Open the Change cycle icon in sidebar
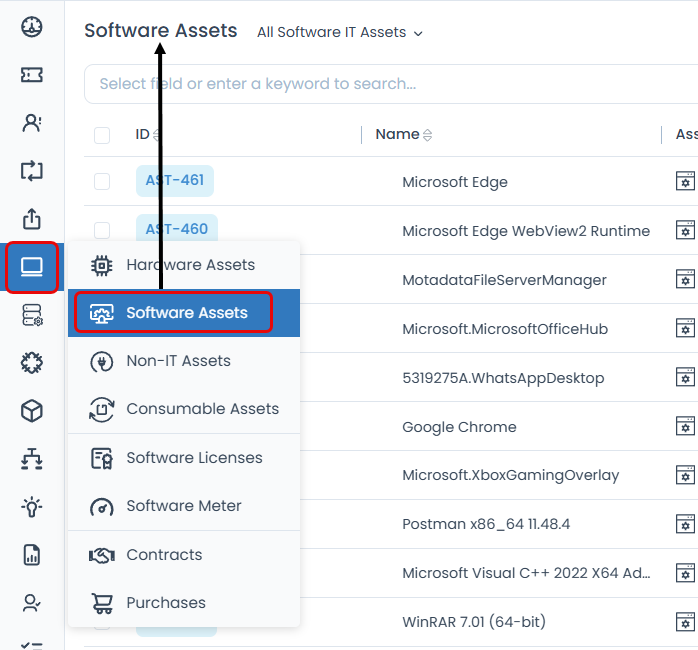 pos(32,171)
